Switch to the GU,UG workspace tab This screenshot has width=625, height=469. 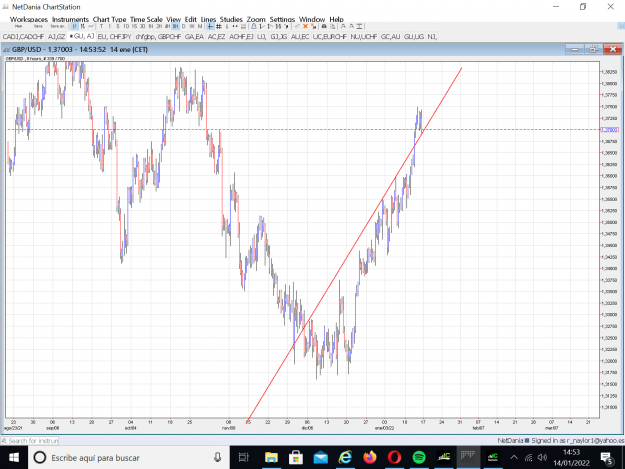coord(414,37)
